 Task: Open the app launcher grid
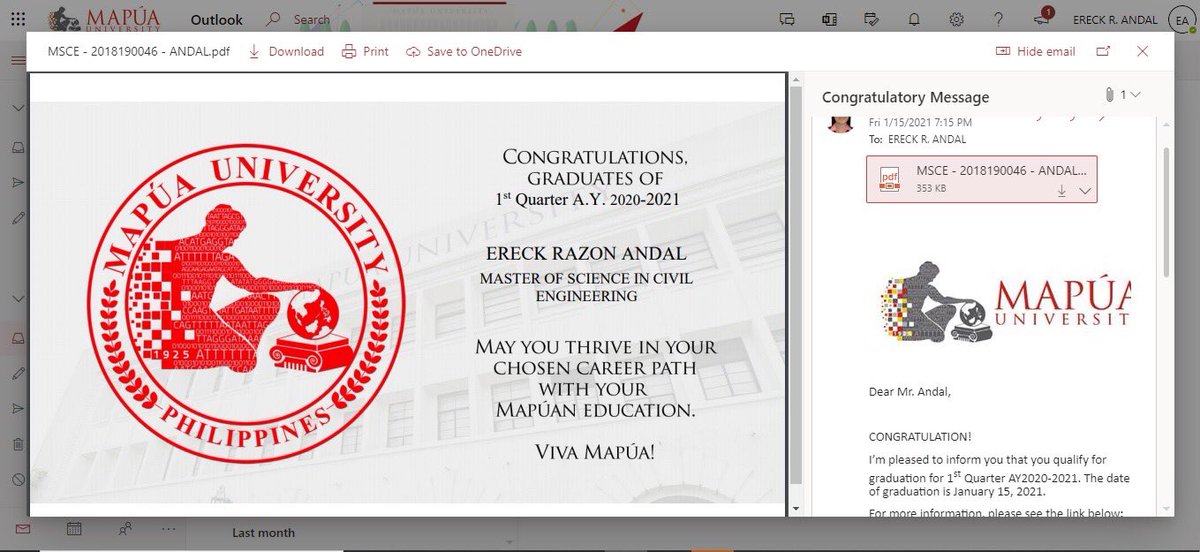coord(19,19)
